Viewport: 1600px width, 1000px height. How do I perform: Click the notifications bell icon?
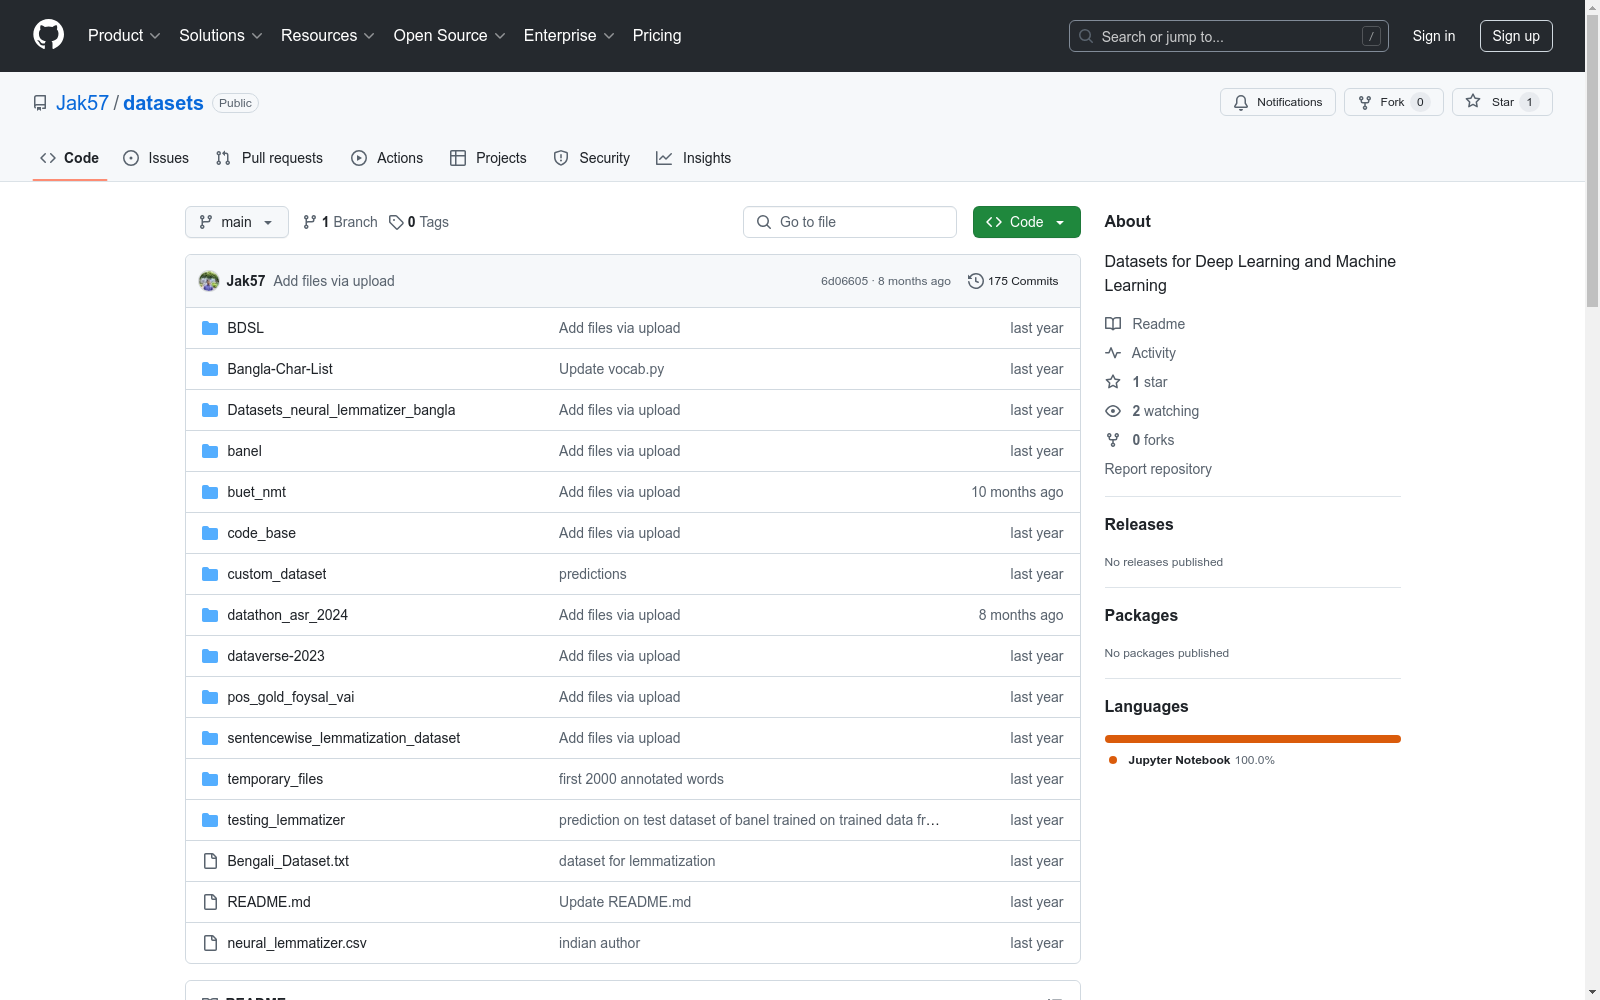(x=1241, y=102)
